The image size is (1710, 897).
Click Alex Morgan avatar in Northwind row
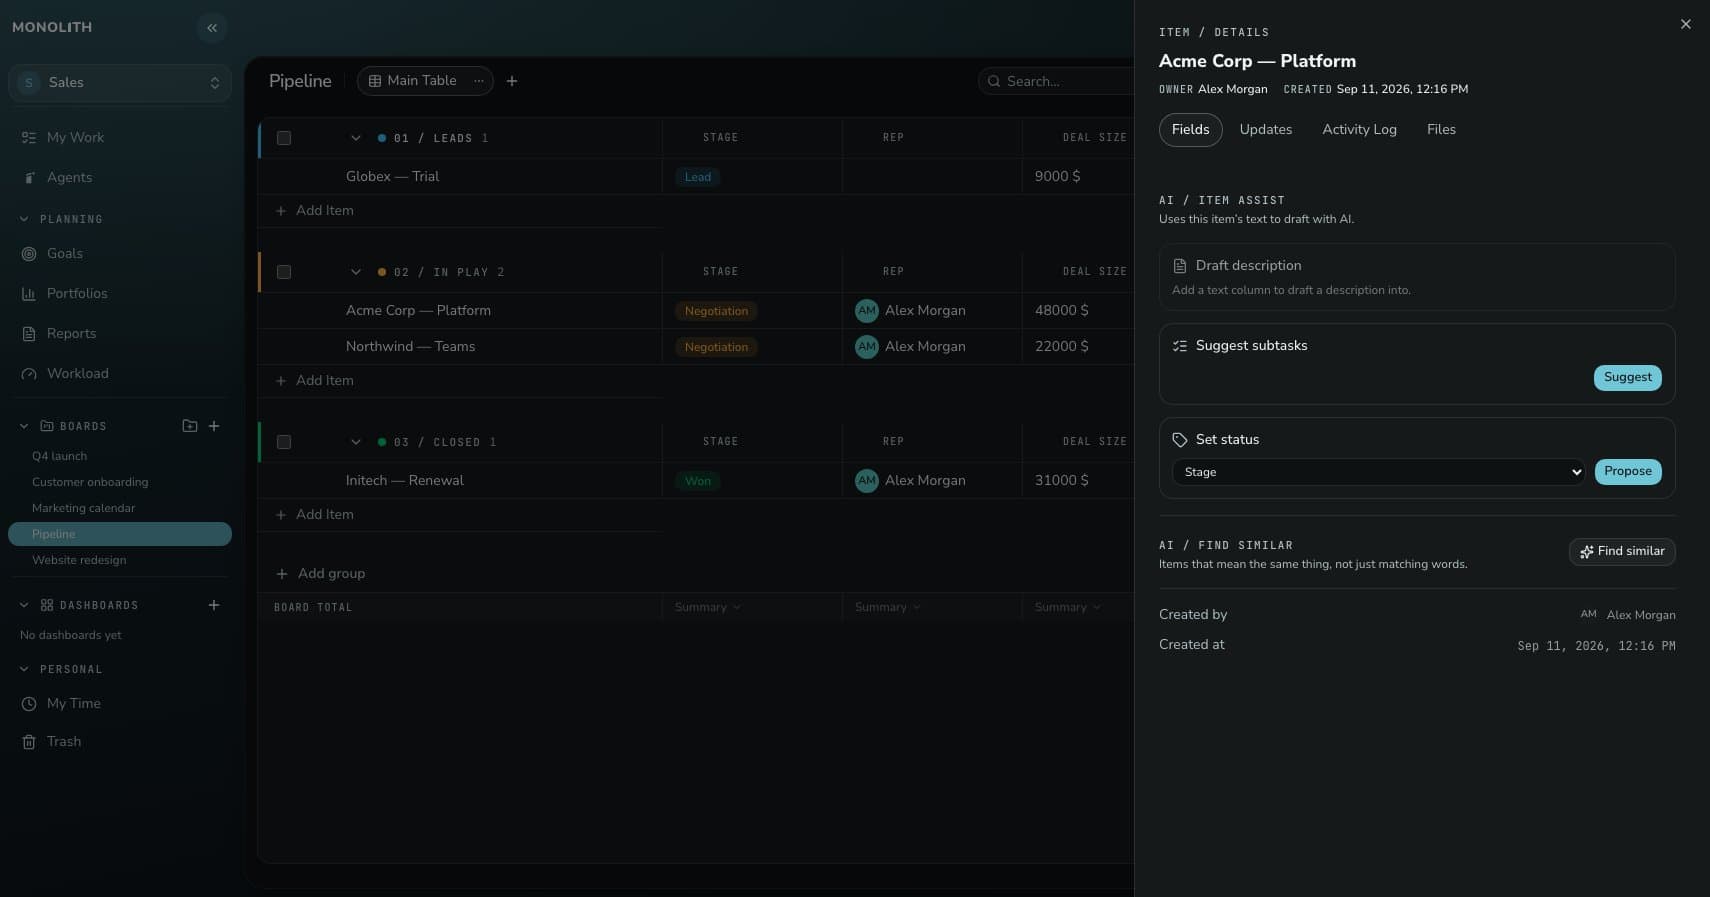(x=867, y=347)
